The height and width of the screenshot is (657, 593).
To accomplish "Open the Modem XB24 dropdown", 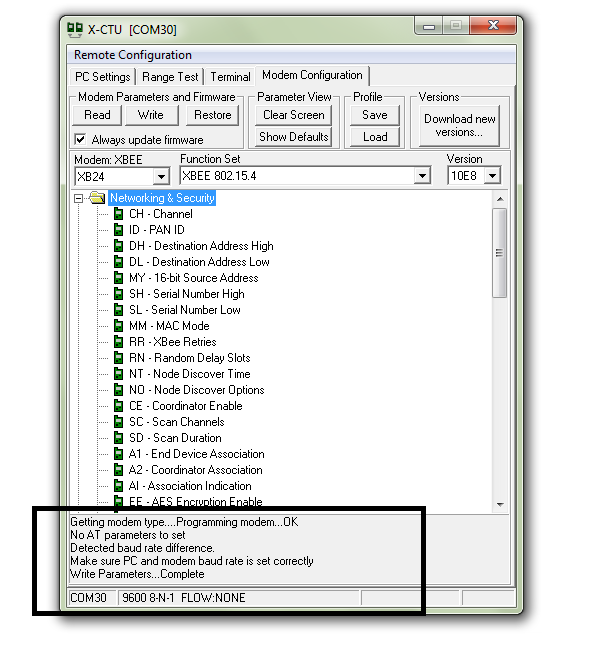I will [x=161, y=176].
